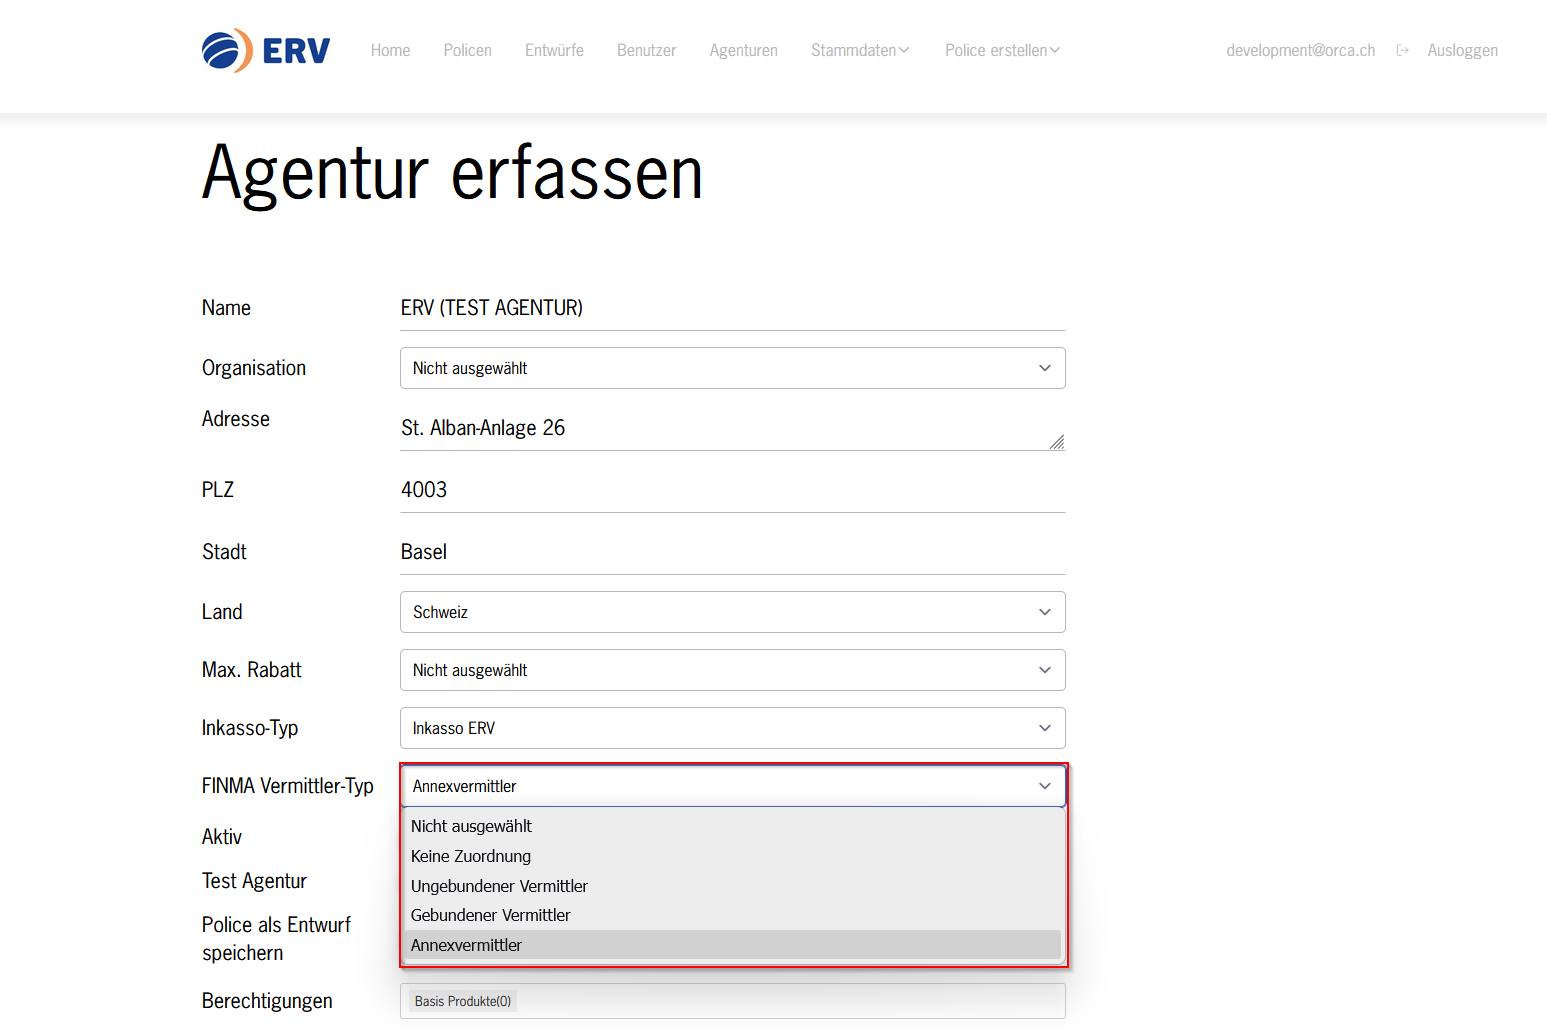1547x1029 pixels.
Task: Open the Max. Rabatt dropdown
Action: pos(732,670)
